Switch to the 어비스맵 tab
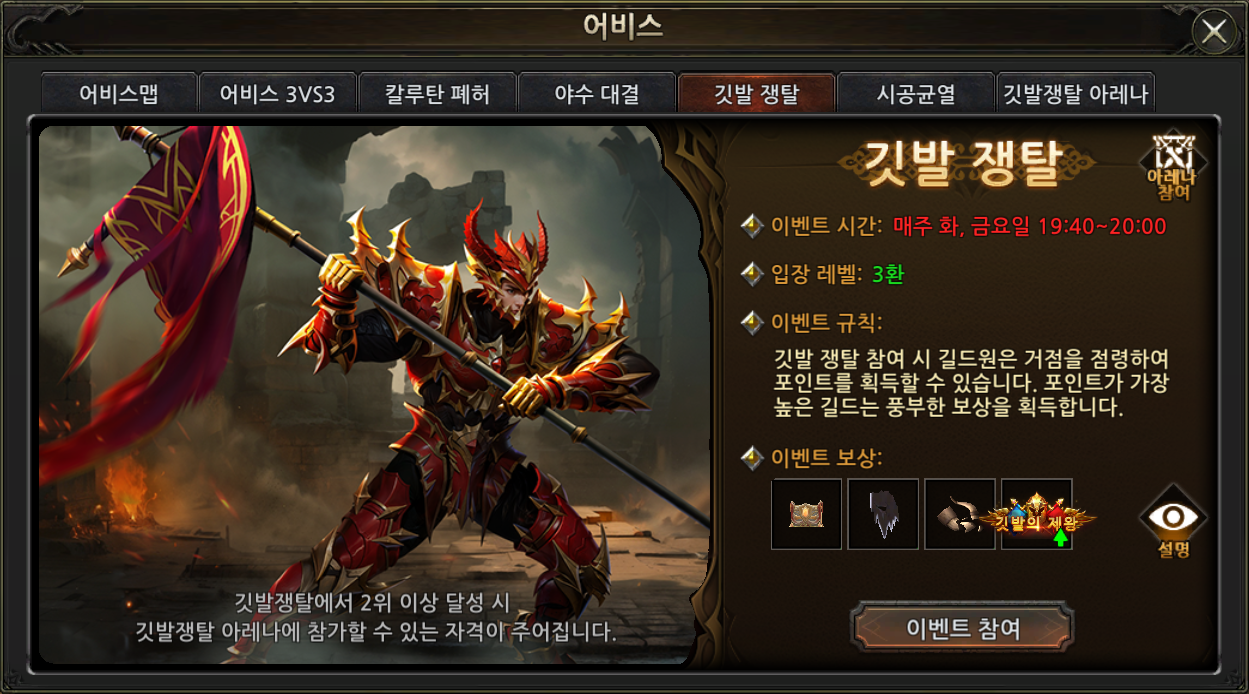The height and width of the screenshot is (694, 1249). pyautogui.click(x=118, y=94)
